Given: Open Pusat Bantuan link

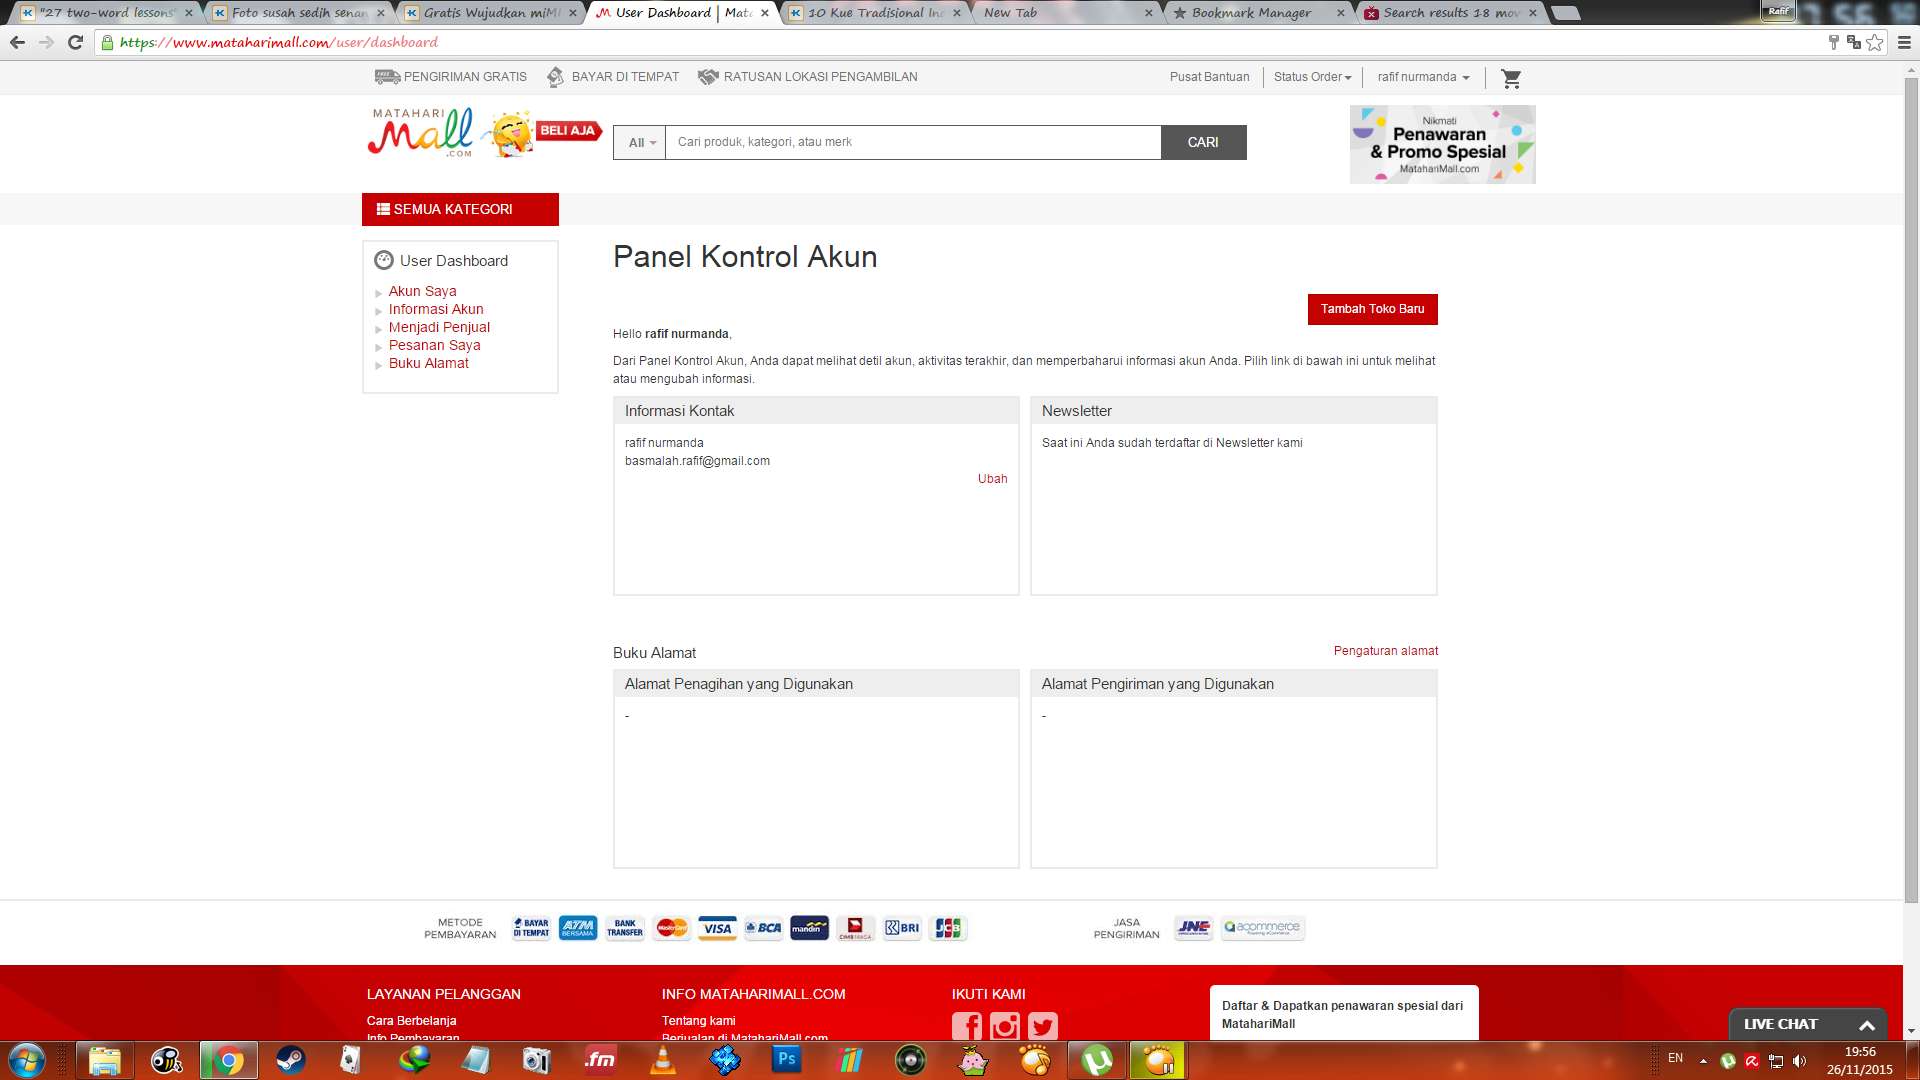Looking at the screenshot, I should (1209, 77).
